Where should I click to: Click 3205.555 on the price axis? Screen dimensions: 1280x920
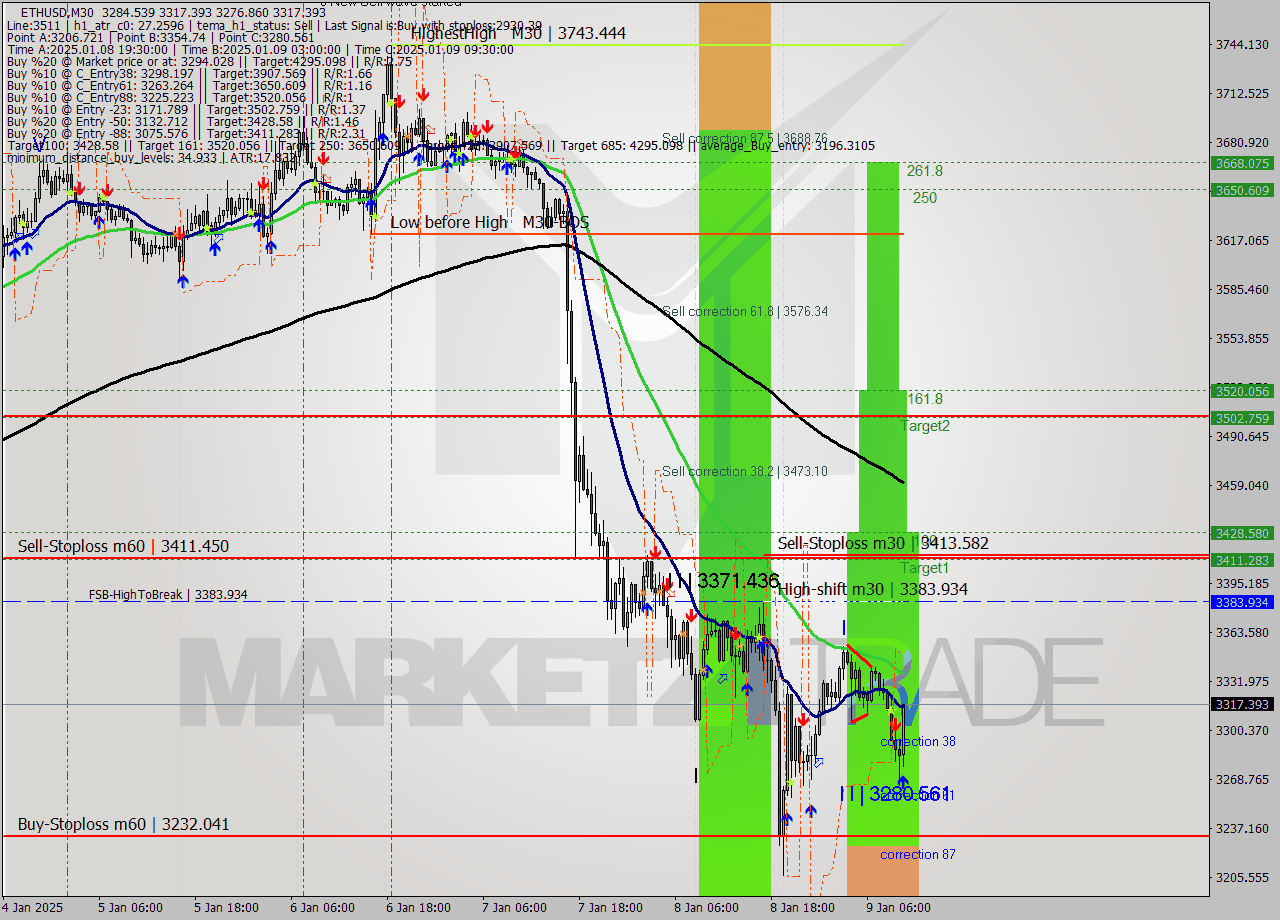1242,877
